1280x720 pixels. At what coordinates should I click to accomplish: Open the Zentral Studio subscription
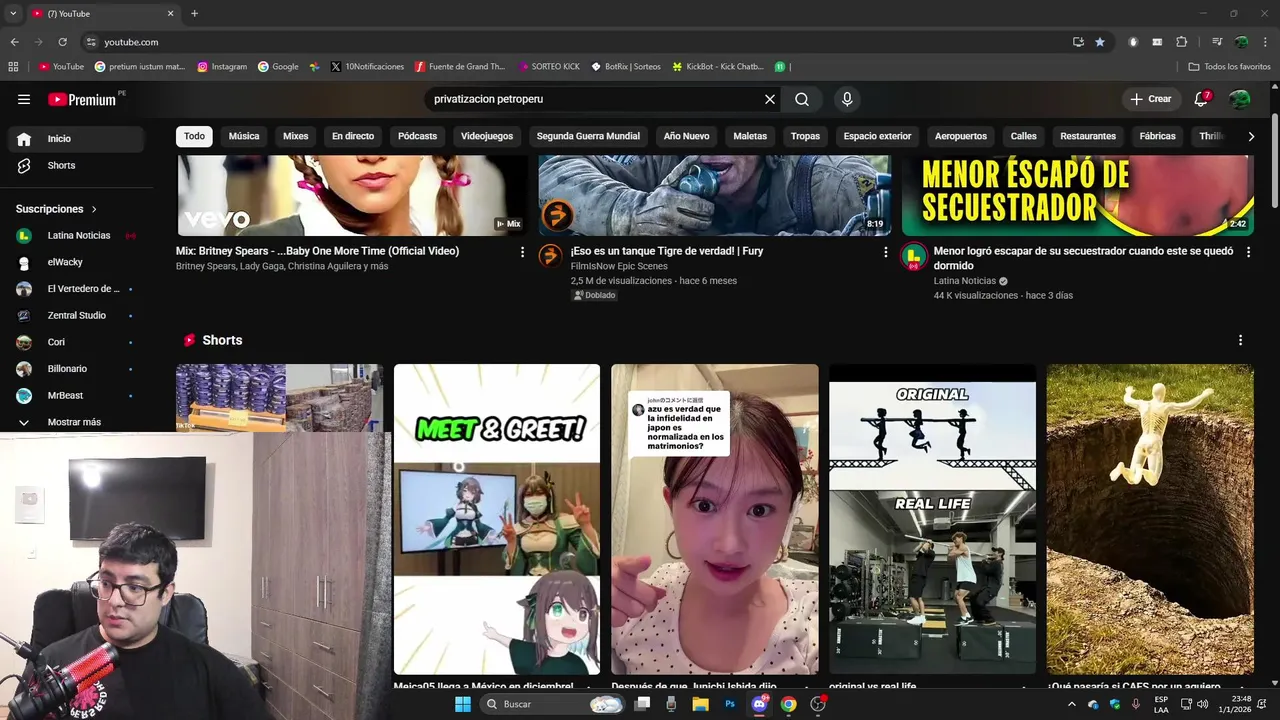pos(76,315)
